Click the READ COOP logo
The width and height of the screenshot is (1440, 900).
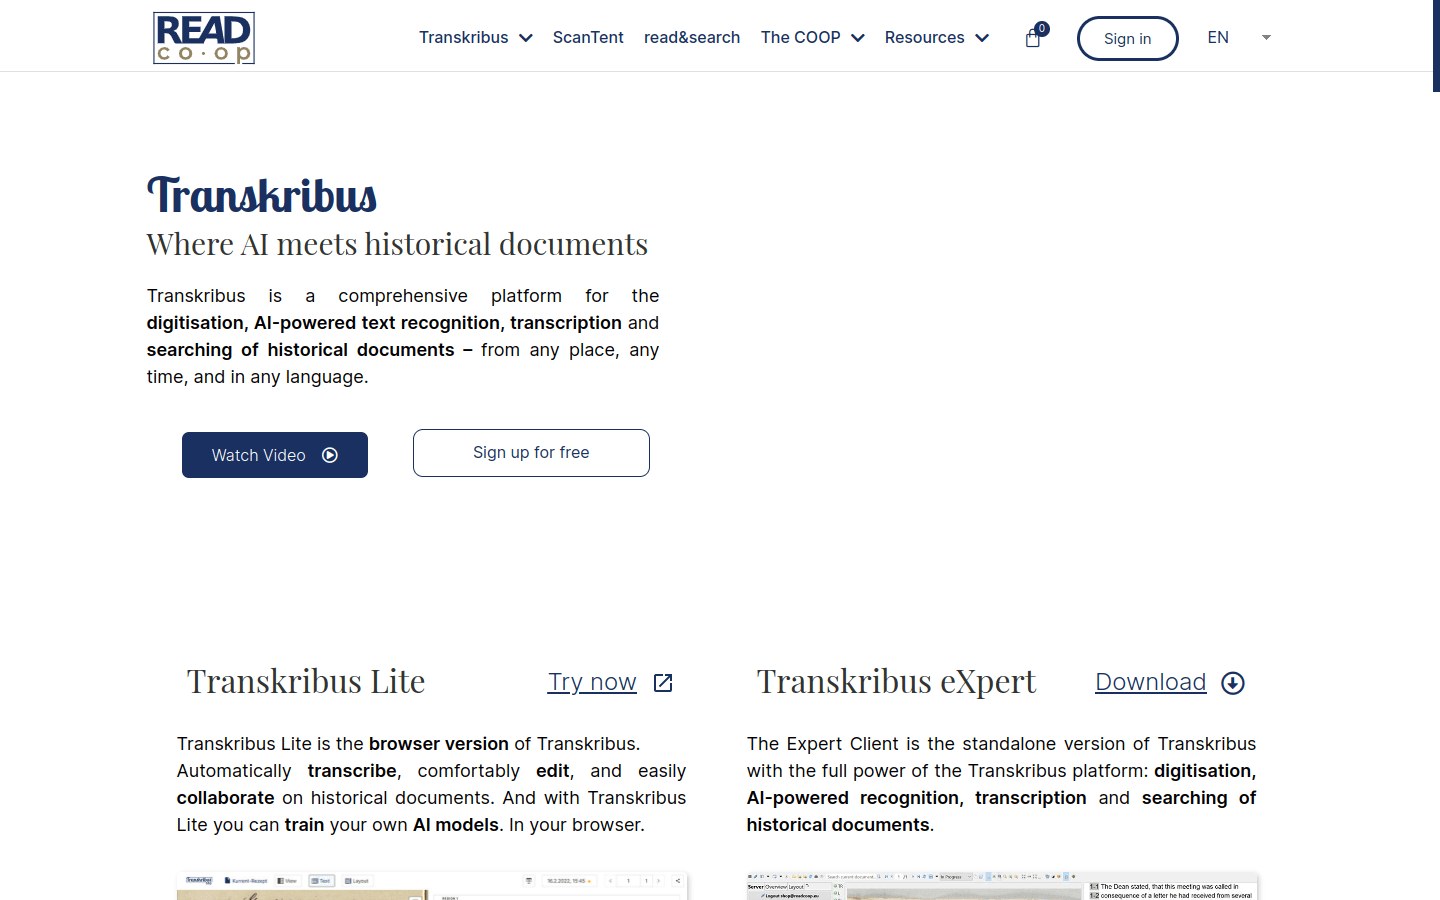tap(203, 38)
